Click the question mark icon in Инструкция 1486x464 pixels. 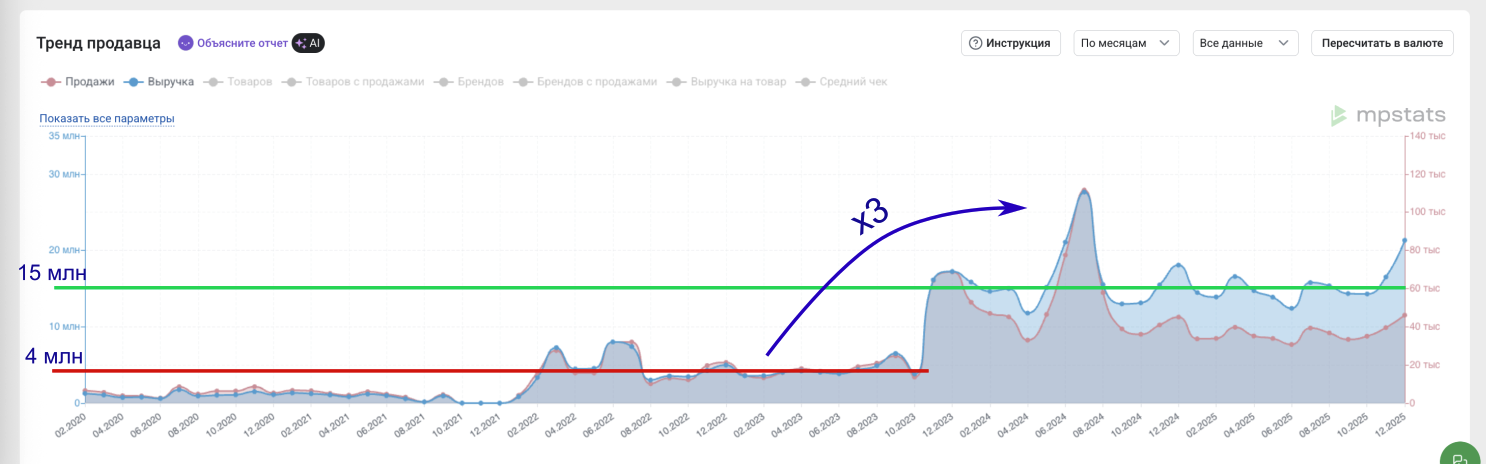(976, 43)
